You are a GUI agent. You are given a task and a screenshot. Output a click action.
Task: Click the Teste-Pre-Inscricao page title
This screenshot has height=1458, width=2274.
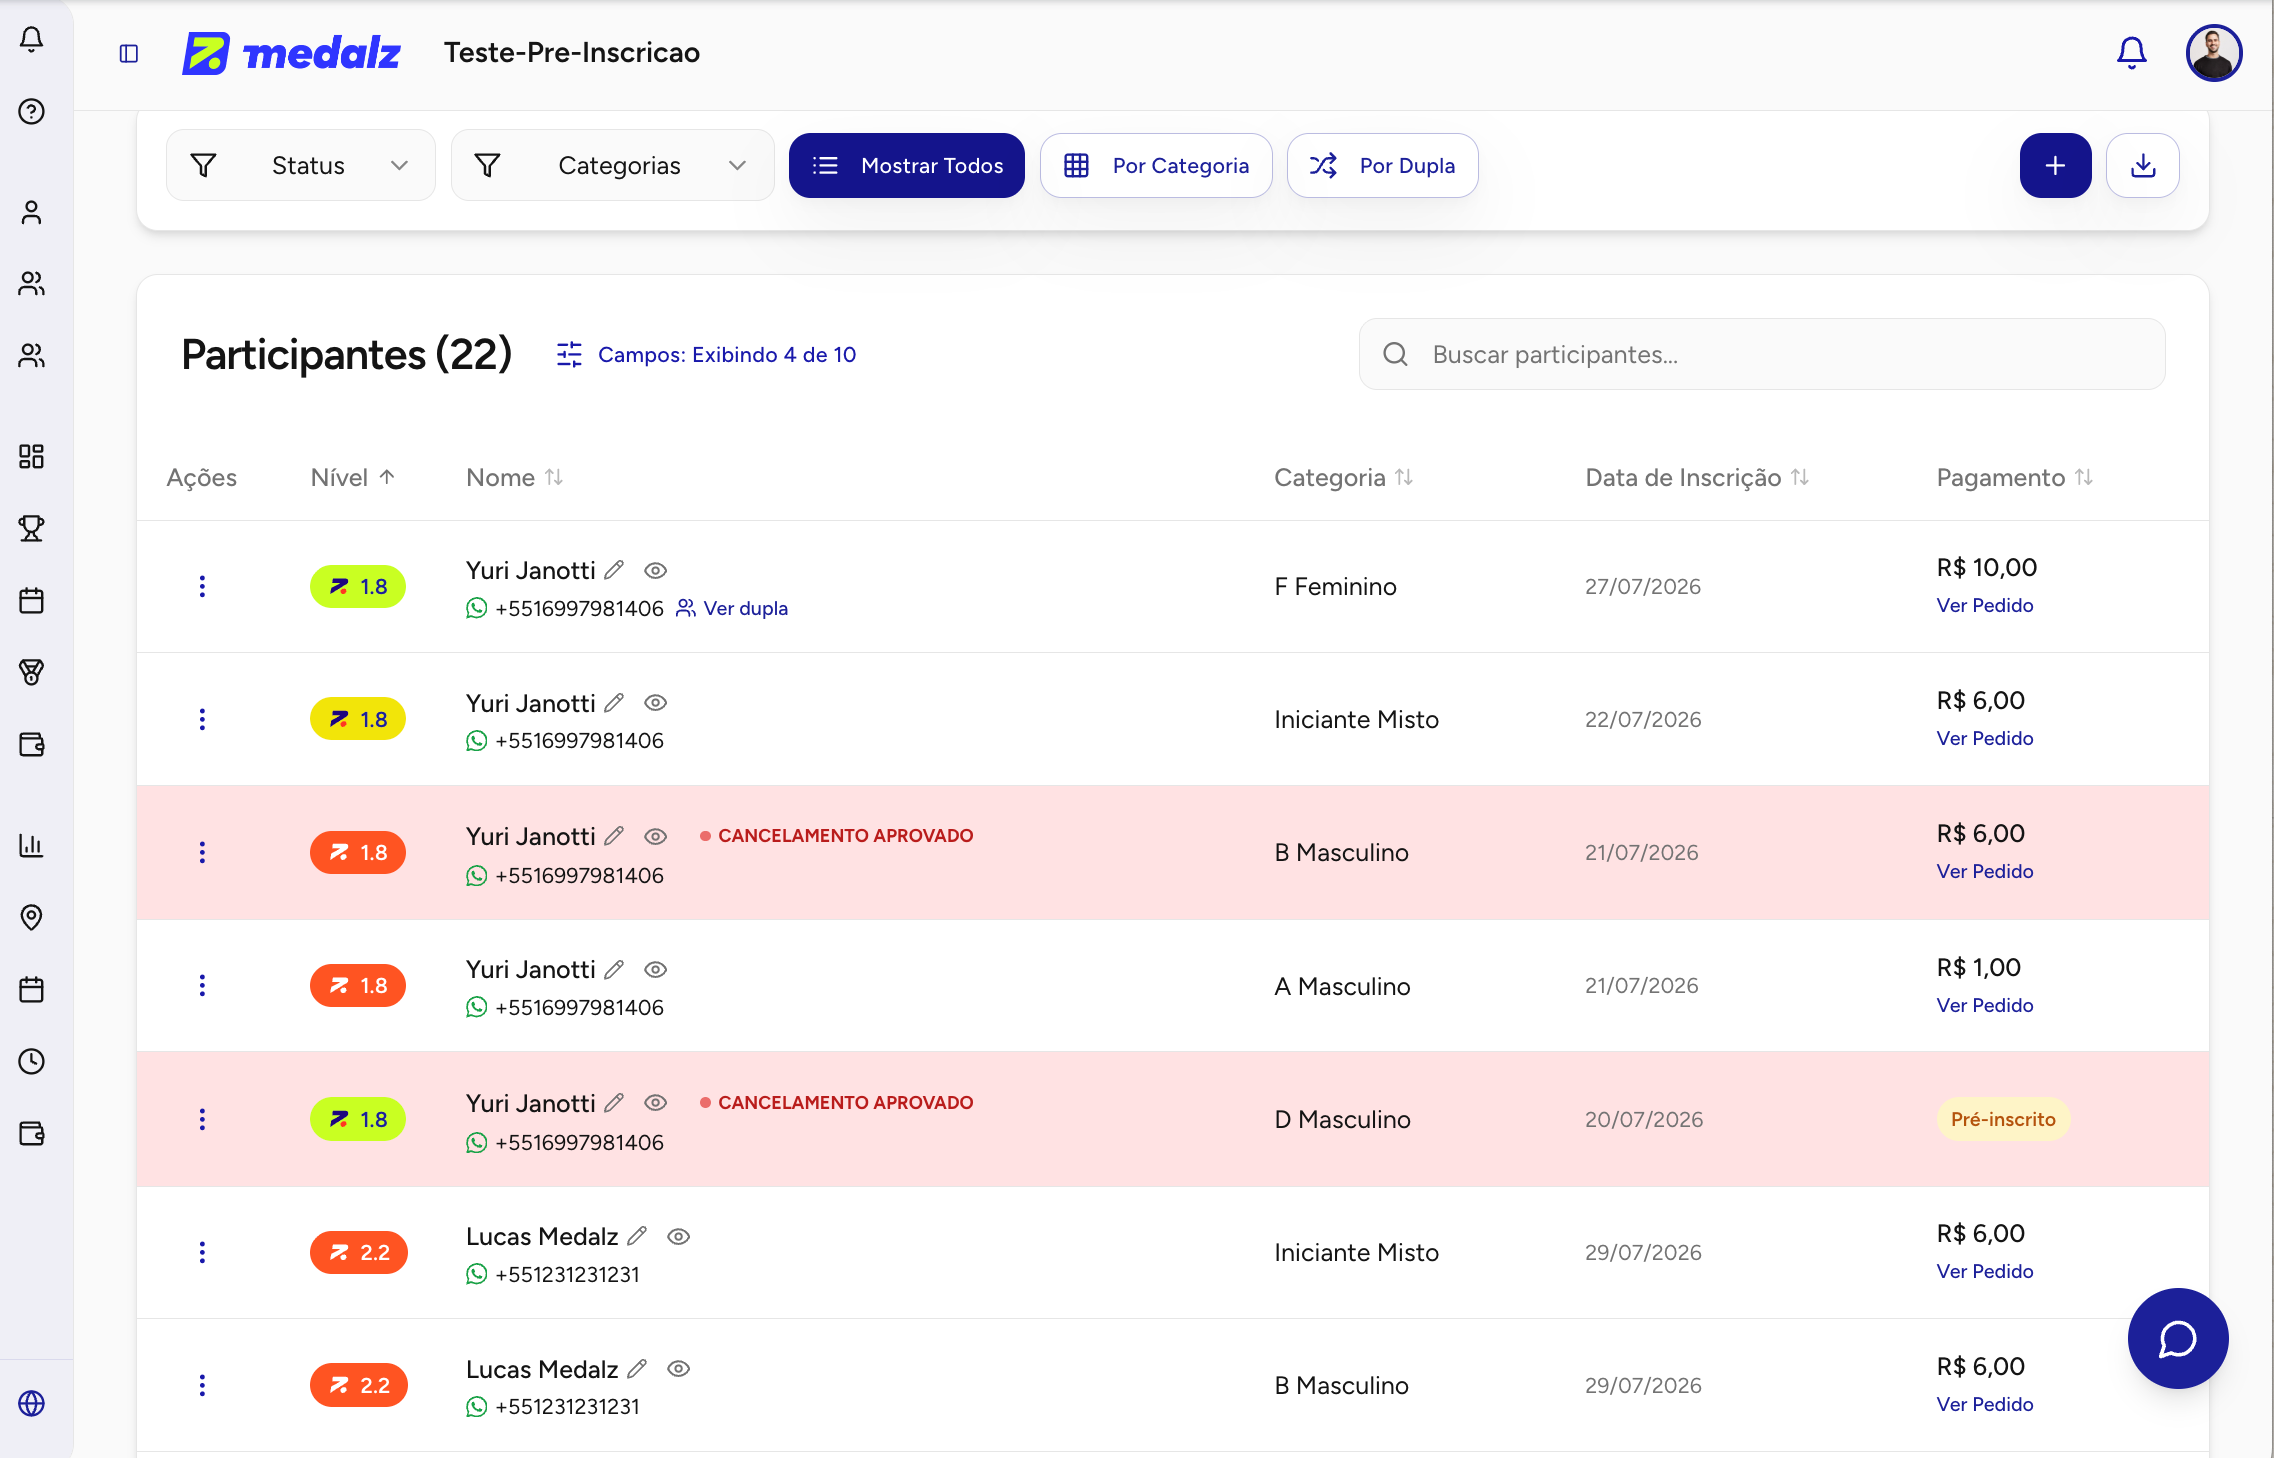click(x=572, y=53)
